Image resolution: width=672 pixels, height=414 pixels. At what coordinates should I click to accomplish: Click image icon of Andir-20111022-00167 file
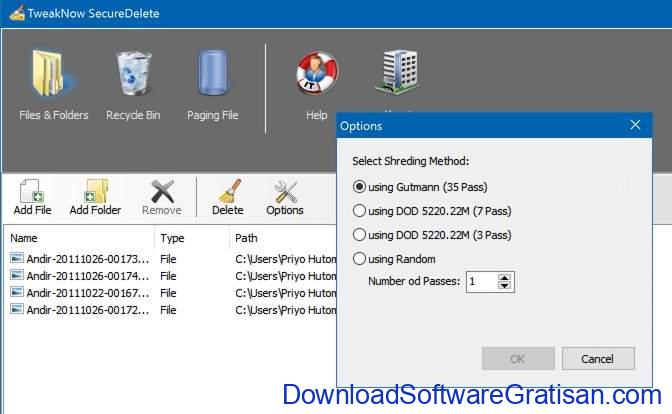[17, 292]
